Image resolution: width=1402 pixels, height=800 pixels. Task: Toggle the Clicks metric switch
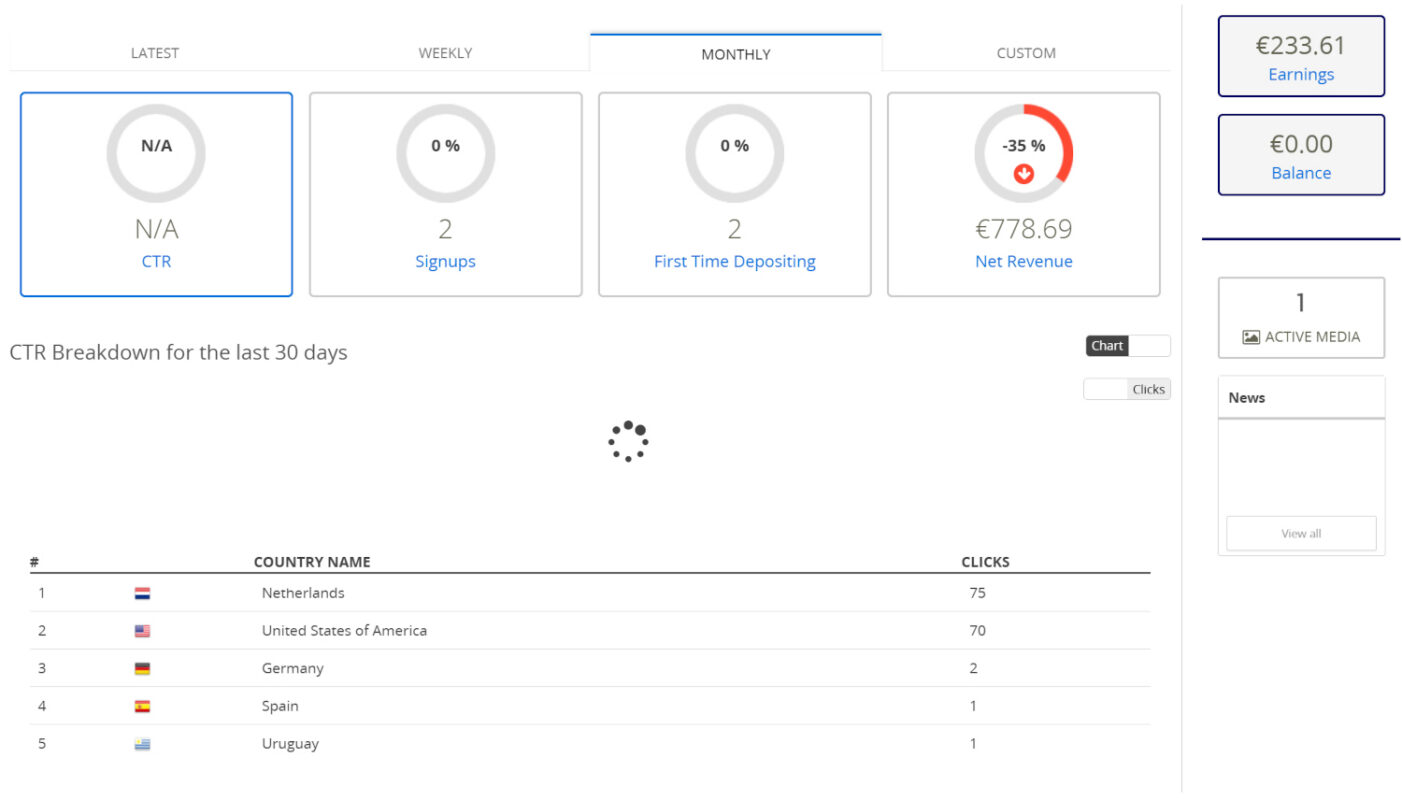1127,389
